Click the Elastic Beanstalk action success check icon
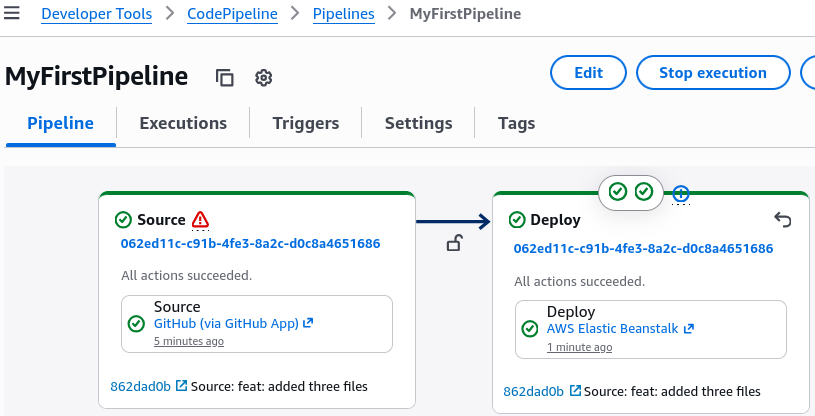This screenshot has height=416, width=815. (x=530, y=329)
